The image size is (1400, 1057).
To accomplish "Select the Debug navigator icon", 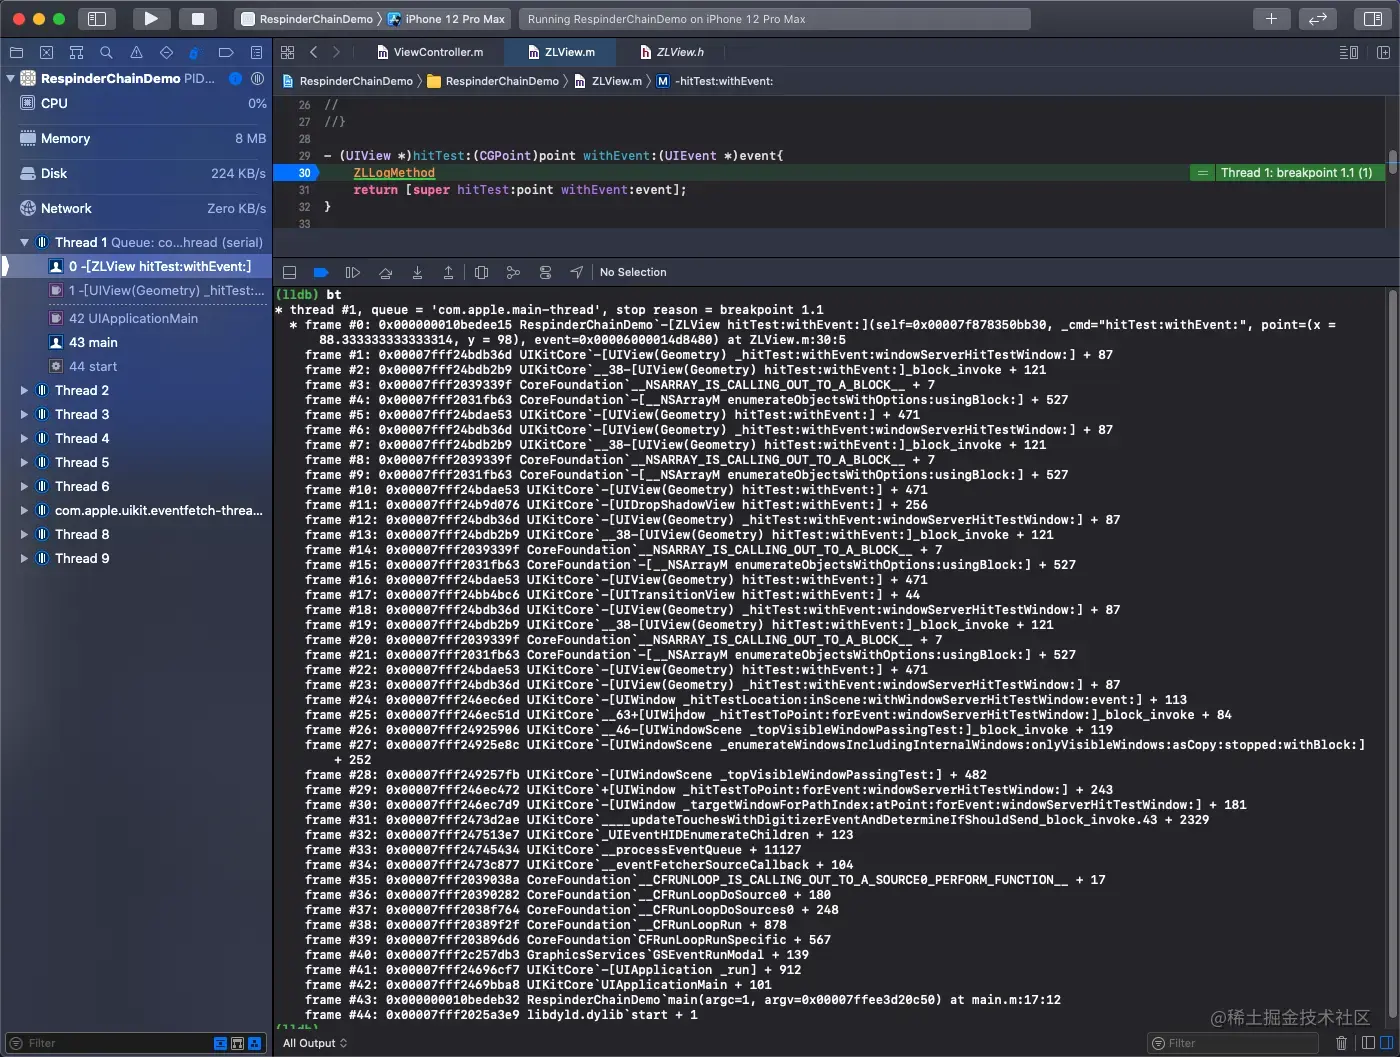I will coord(196,52).
